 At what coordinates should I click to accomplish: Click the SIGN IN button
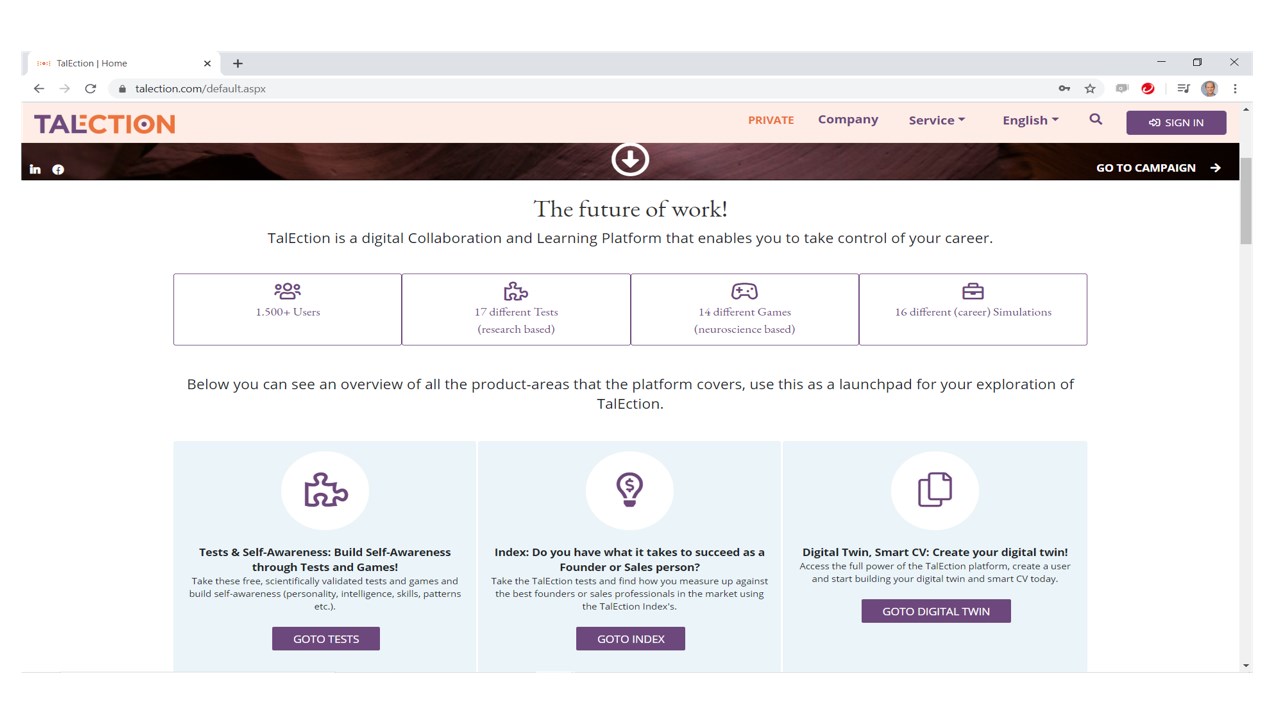point(1176,122)
